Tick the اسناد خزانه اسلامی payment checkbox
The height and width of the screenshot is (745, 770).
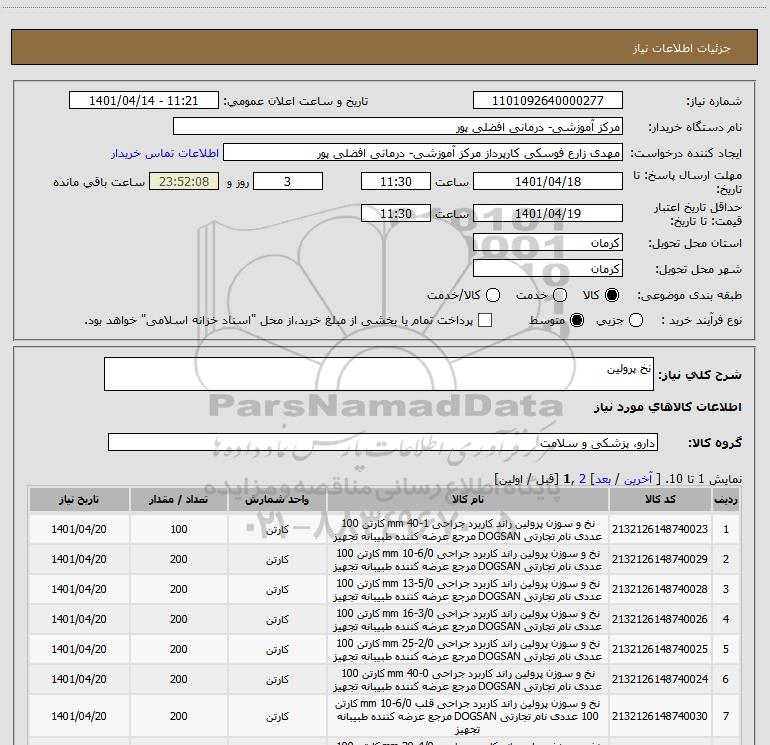point(485,320)
